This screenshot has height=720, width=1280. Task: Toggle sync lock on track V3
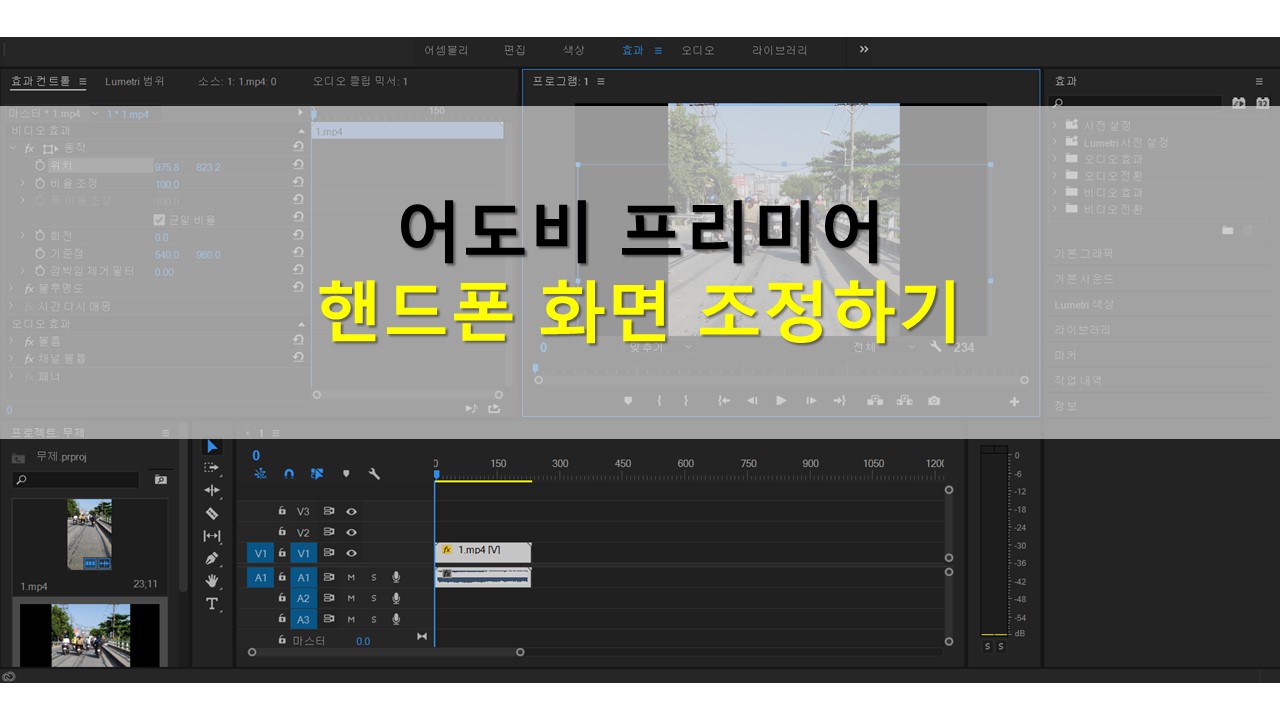click(329, 511)
